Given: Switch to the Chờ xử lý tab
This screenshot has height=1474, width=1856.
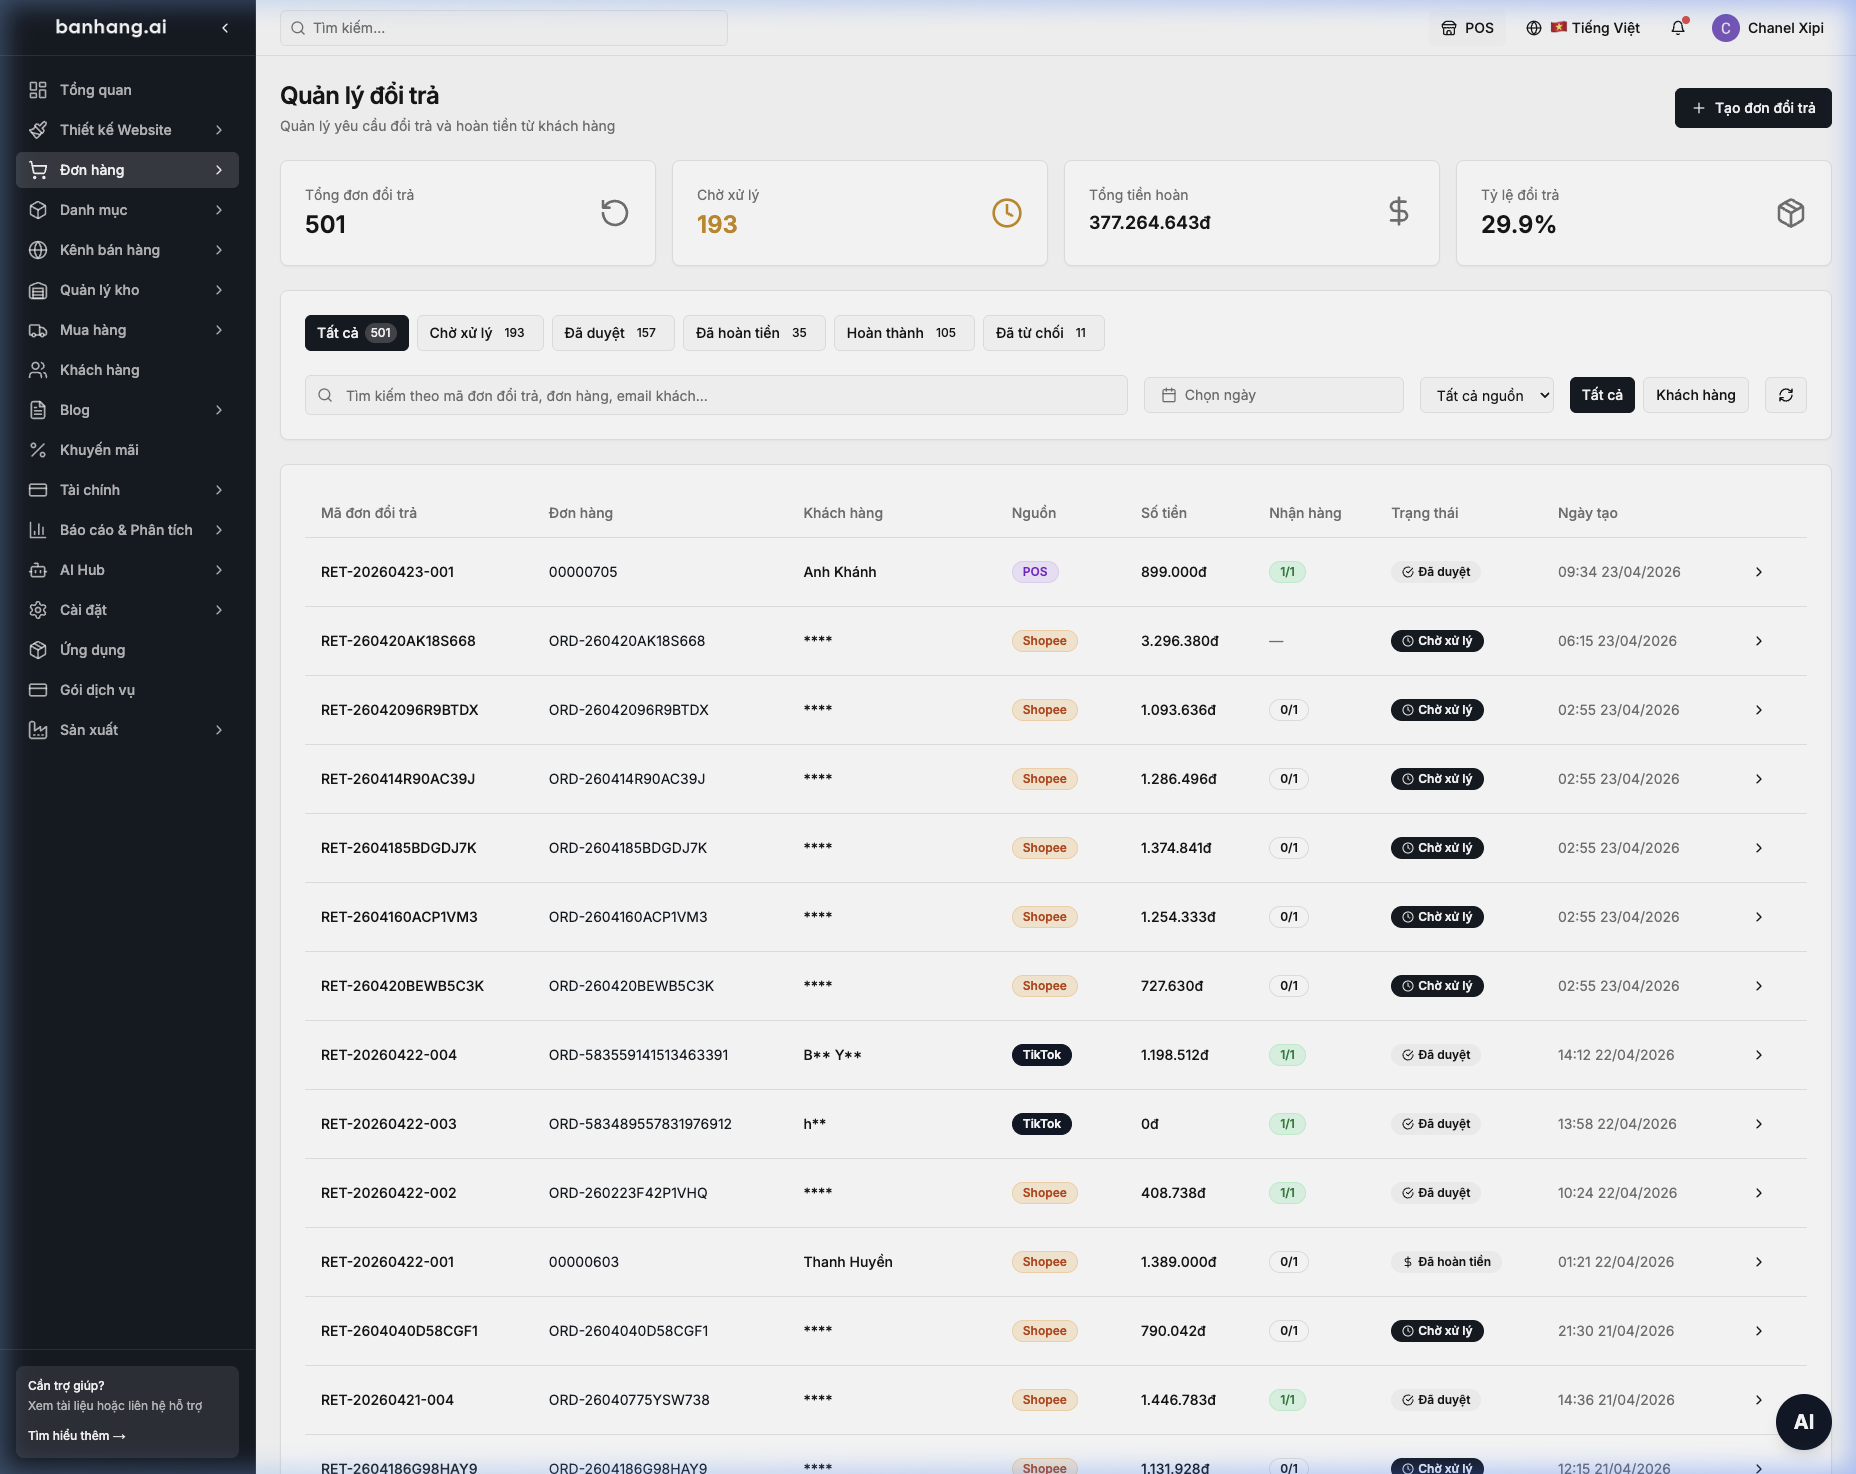Looking at the screenshot, I should (x=479, y=333).
